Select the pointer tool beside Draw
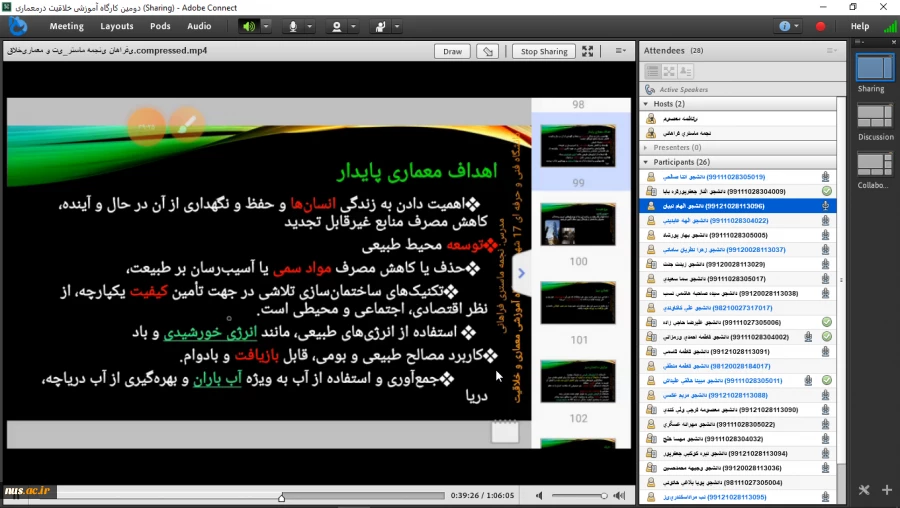Image resolution: width=900 pixels, height=508 pixels. point(487,51)
